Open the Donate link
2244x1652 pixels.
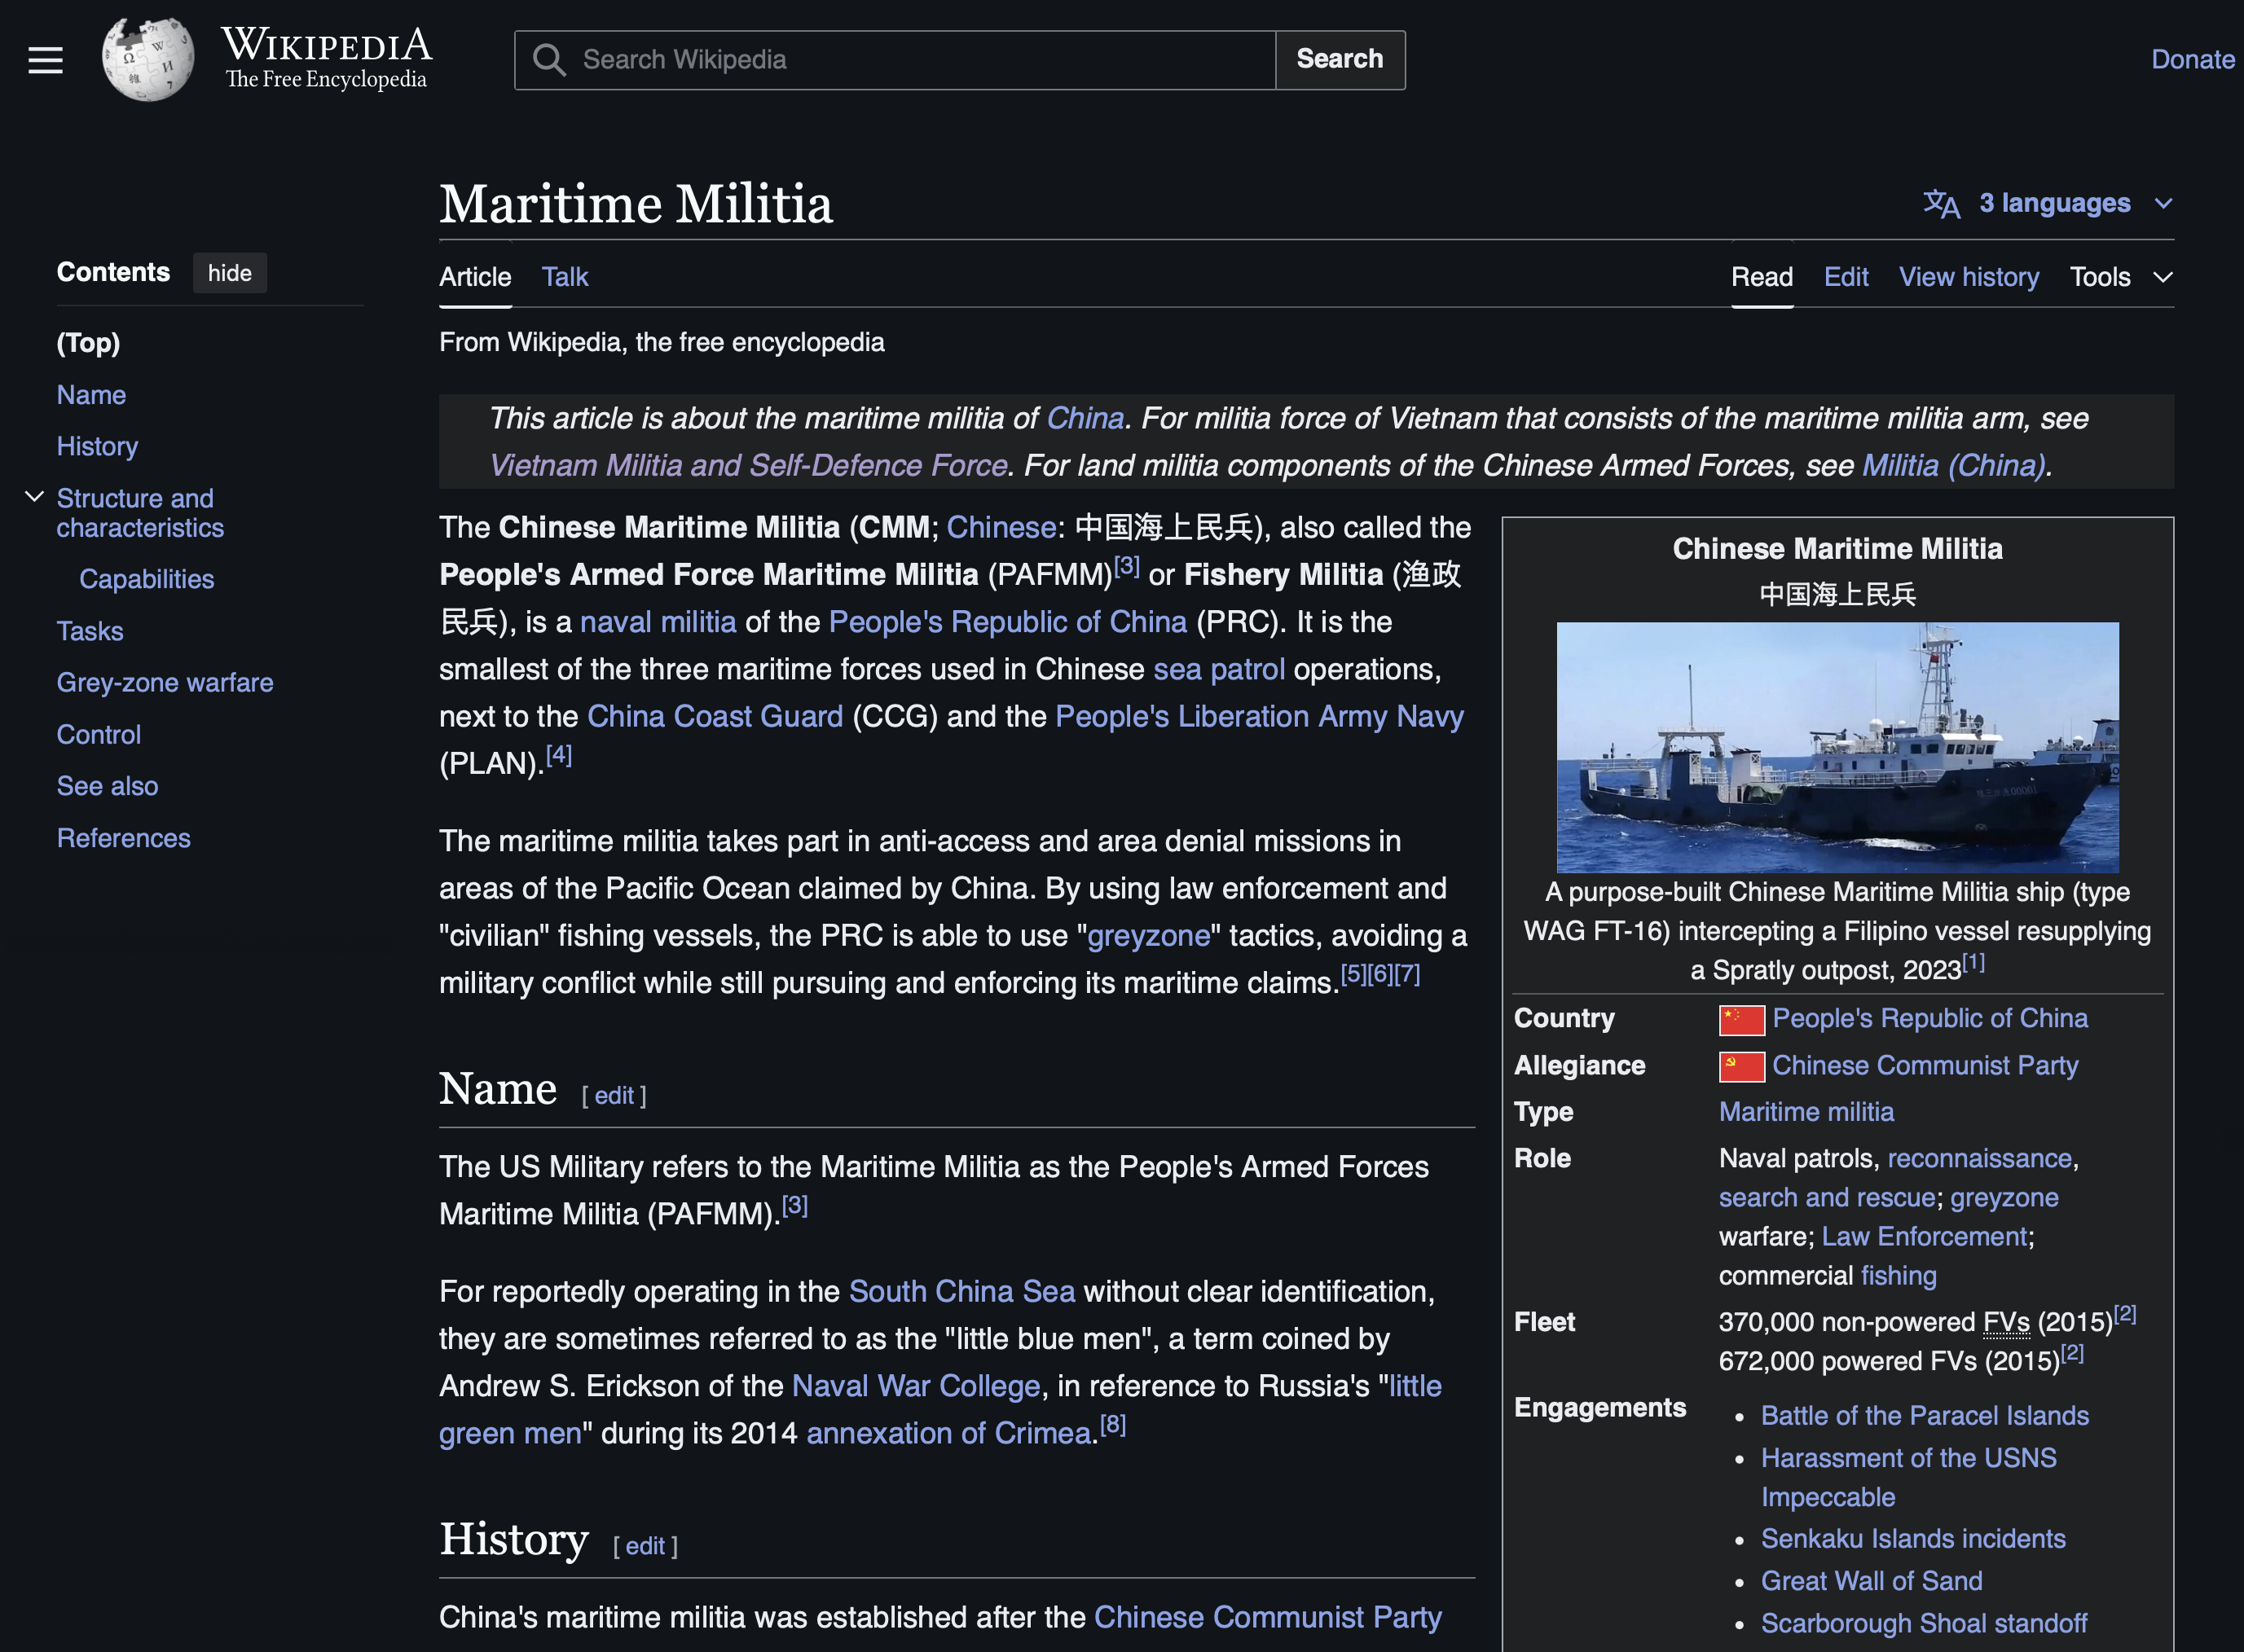pos(2192,60)
